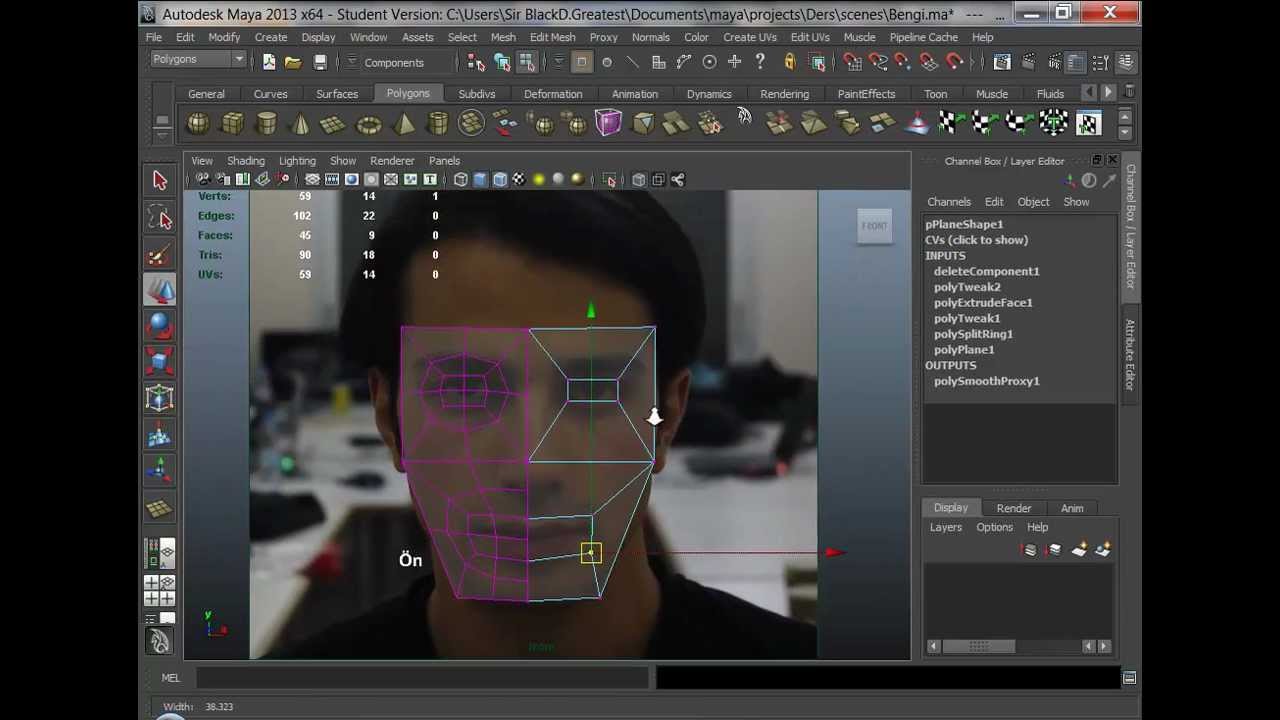Click the Open Scene folder icon
Screen dimensions: 1280x720
click(293, 62)
